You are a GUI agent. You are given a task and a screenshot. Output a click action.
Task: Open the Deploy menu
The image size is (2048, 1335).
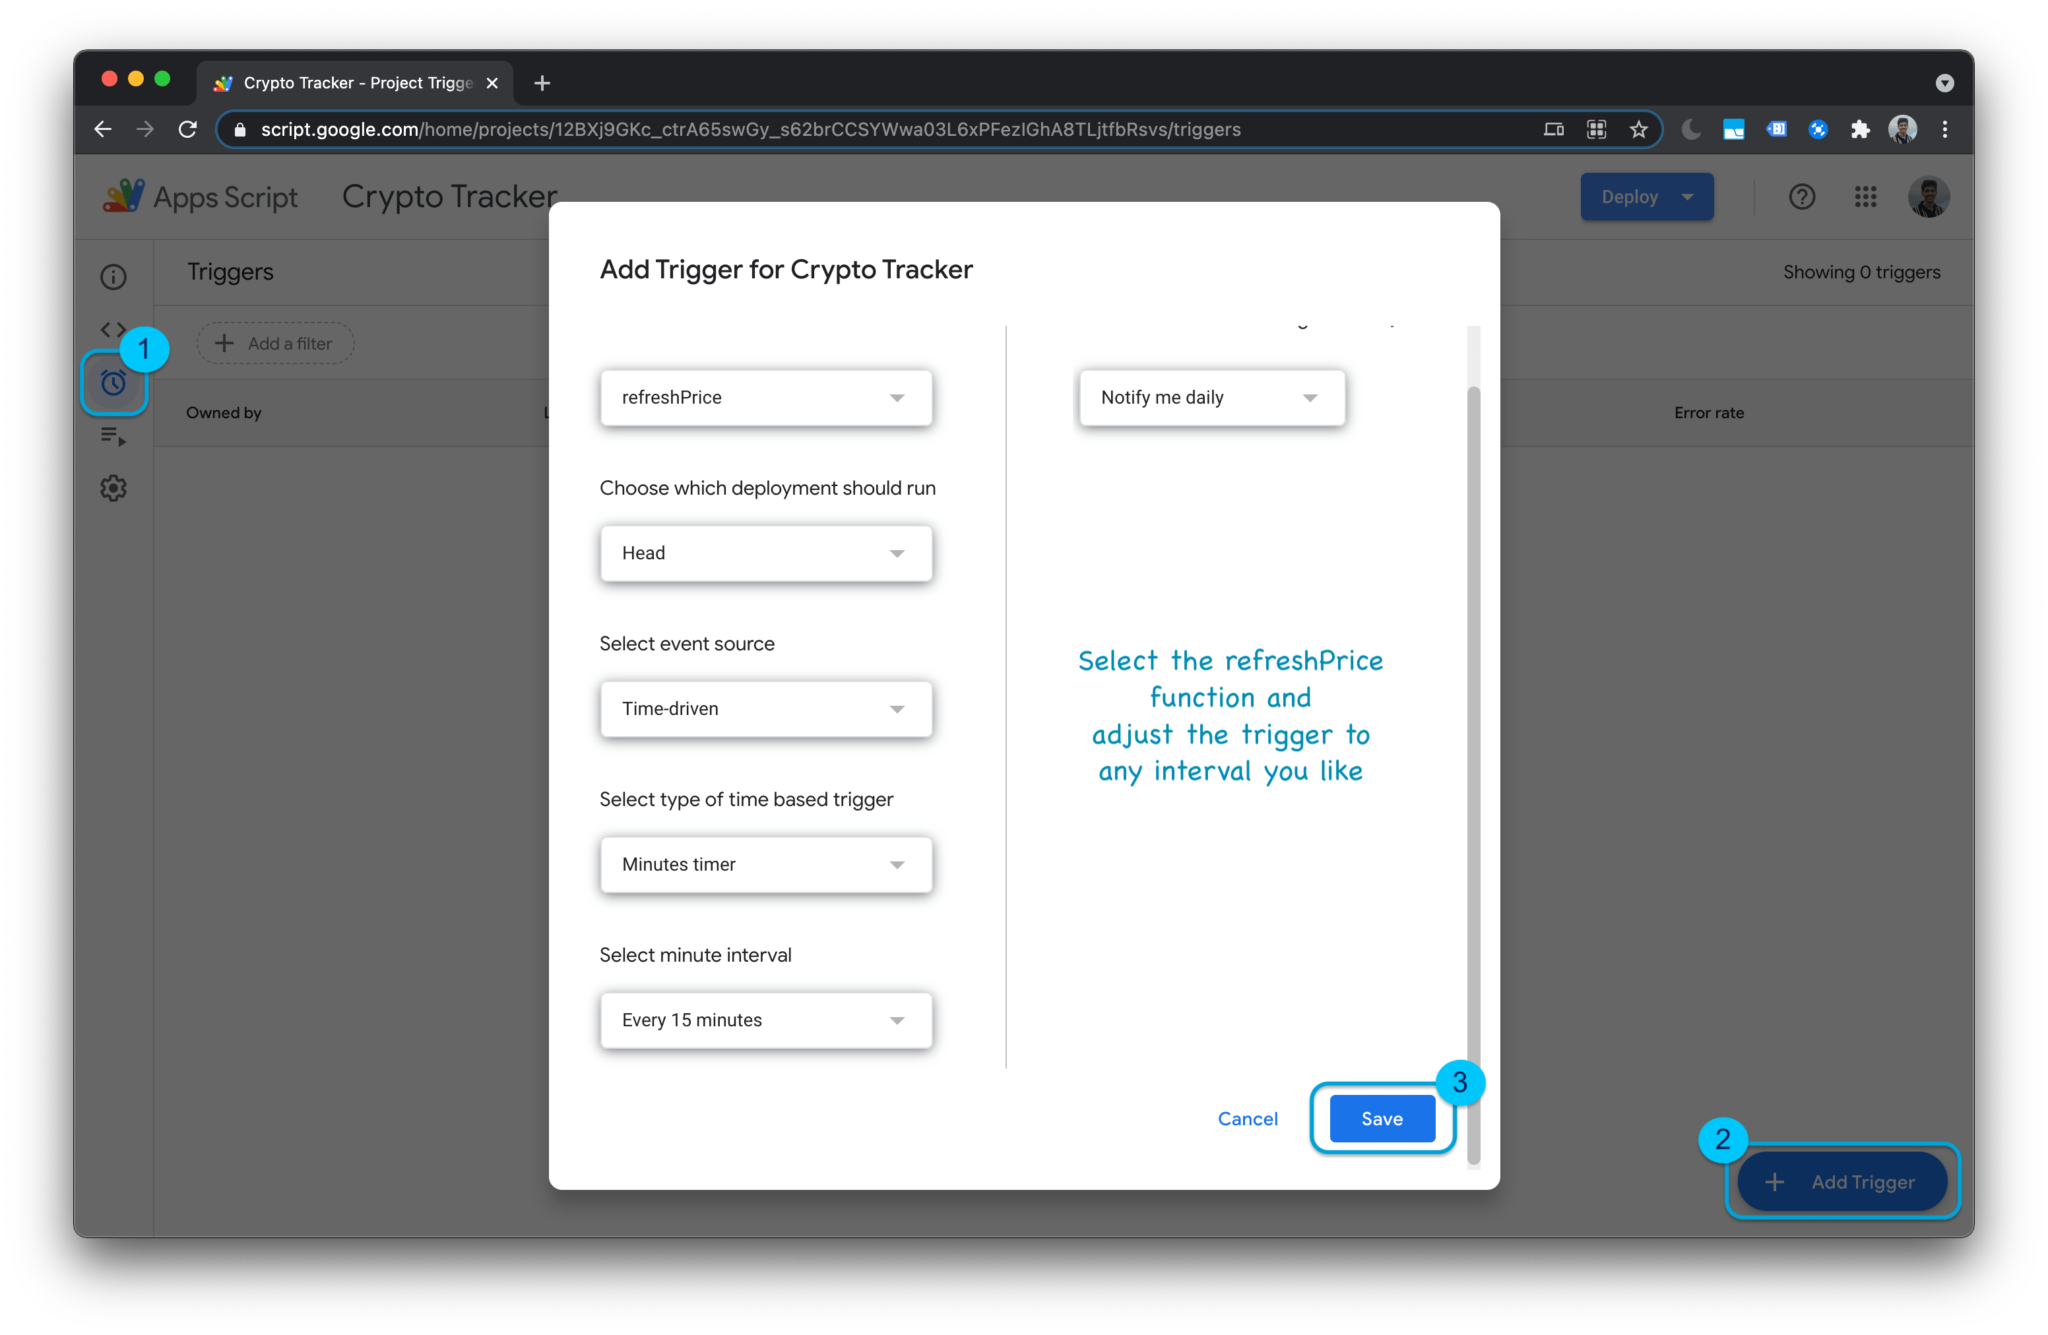click(x=1645, y=197)
